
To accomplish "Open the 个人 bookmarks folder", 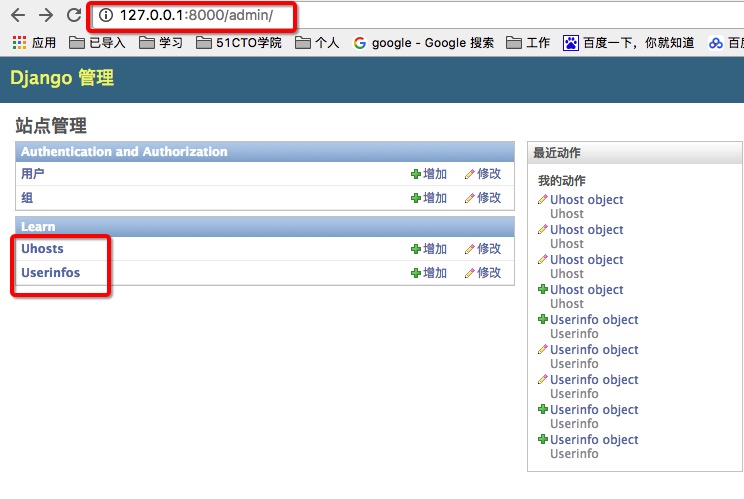I will point(317,43).
